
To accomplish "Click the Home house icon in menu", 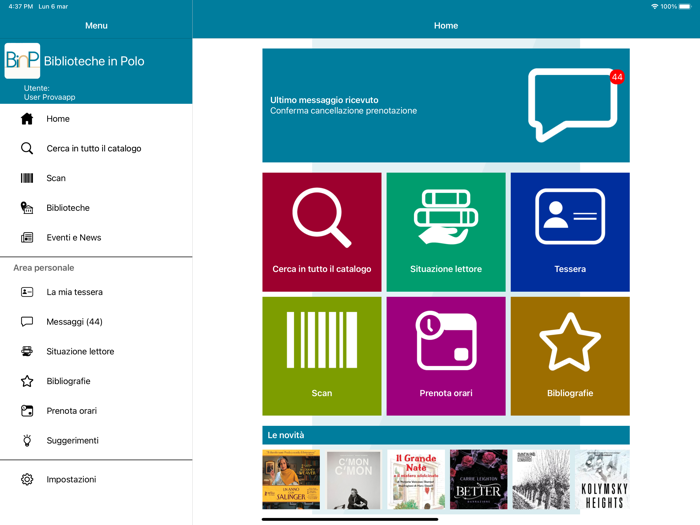I will coord(27,119).
